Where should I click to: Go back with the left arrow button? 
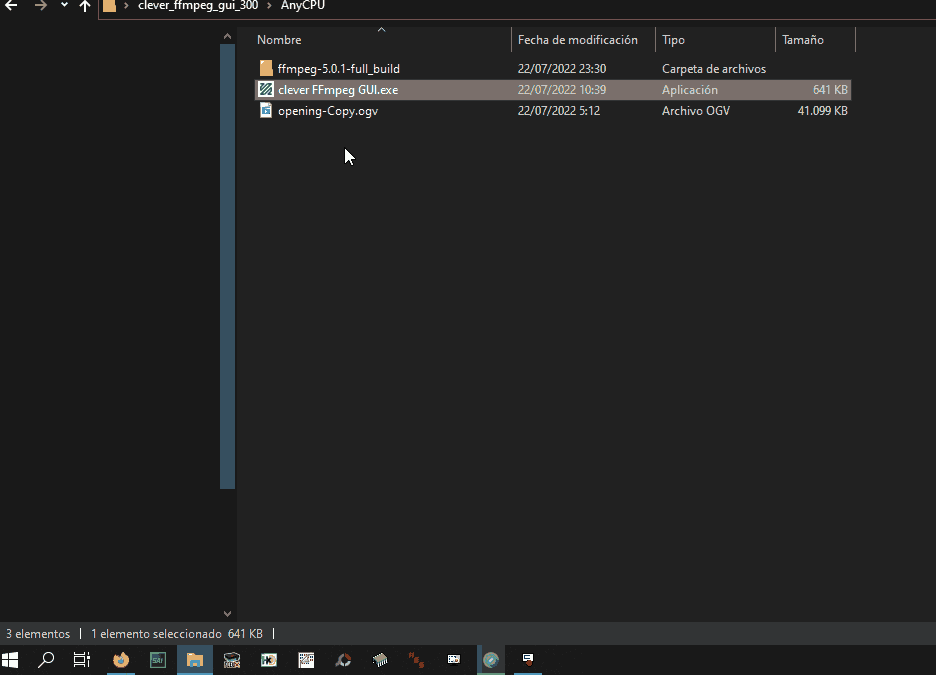[x=11, y=6]
